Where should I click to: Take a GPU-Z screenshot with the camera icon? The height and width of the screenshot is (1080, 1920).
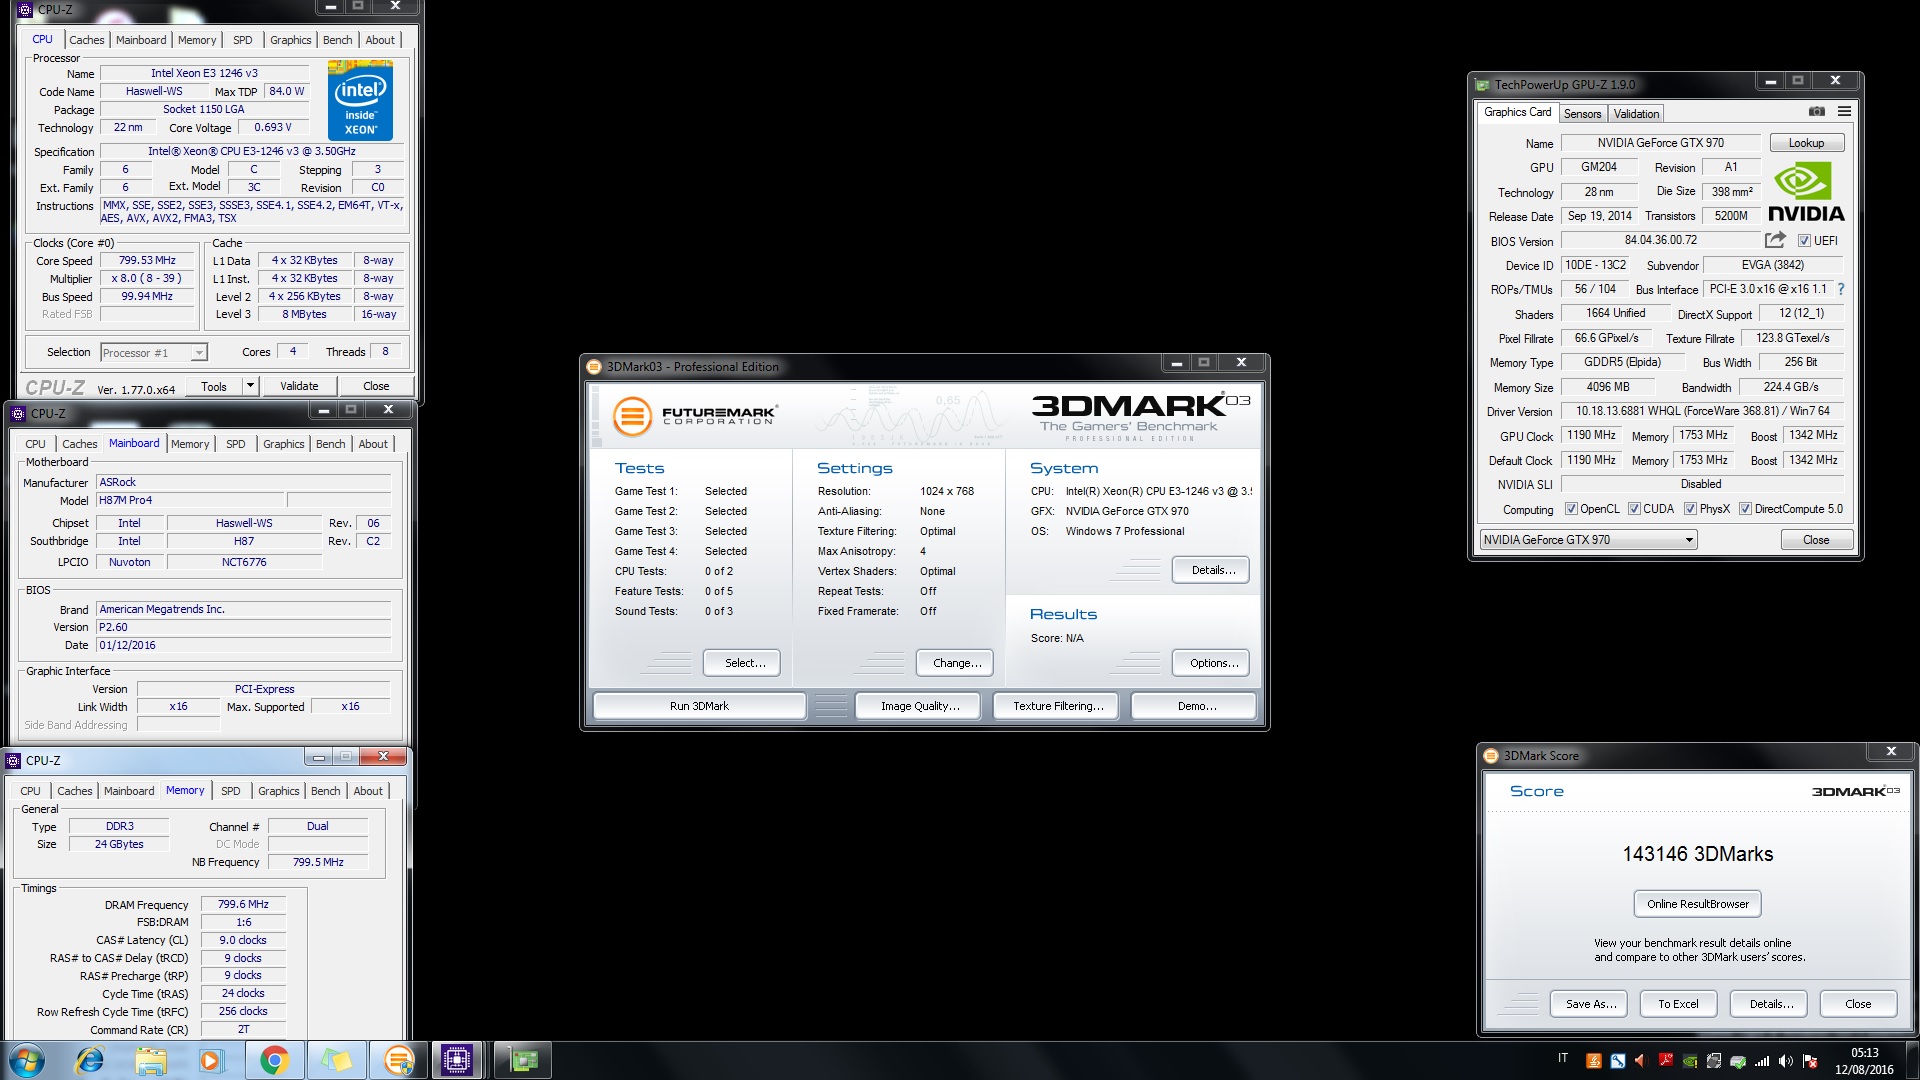(x=1817, y=112)
